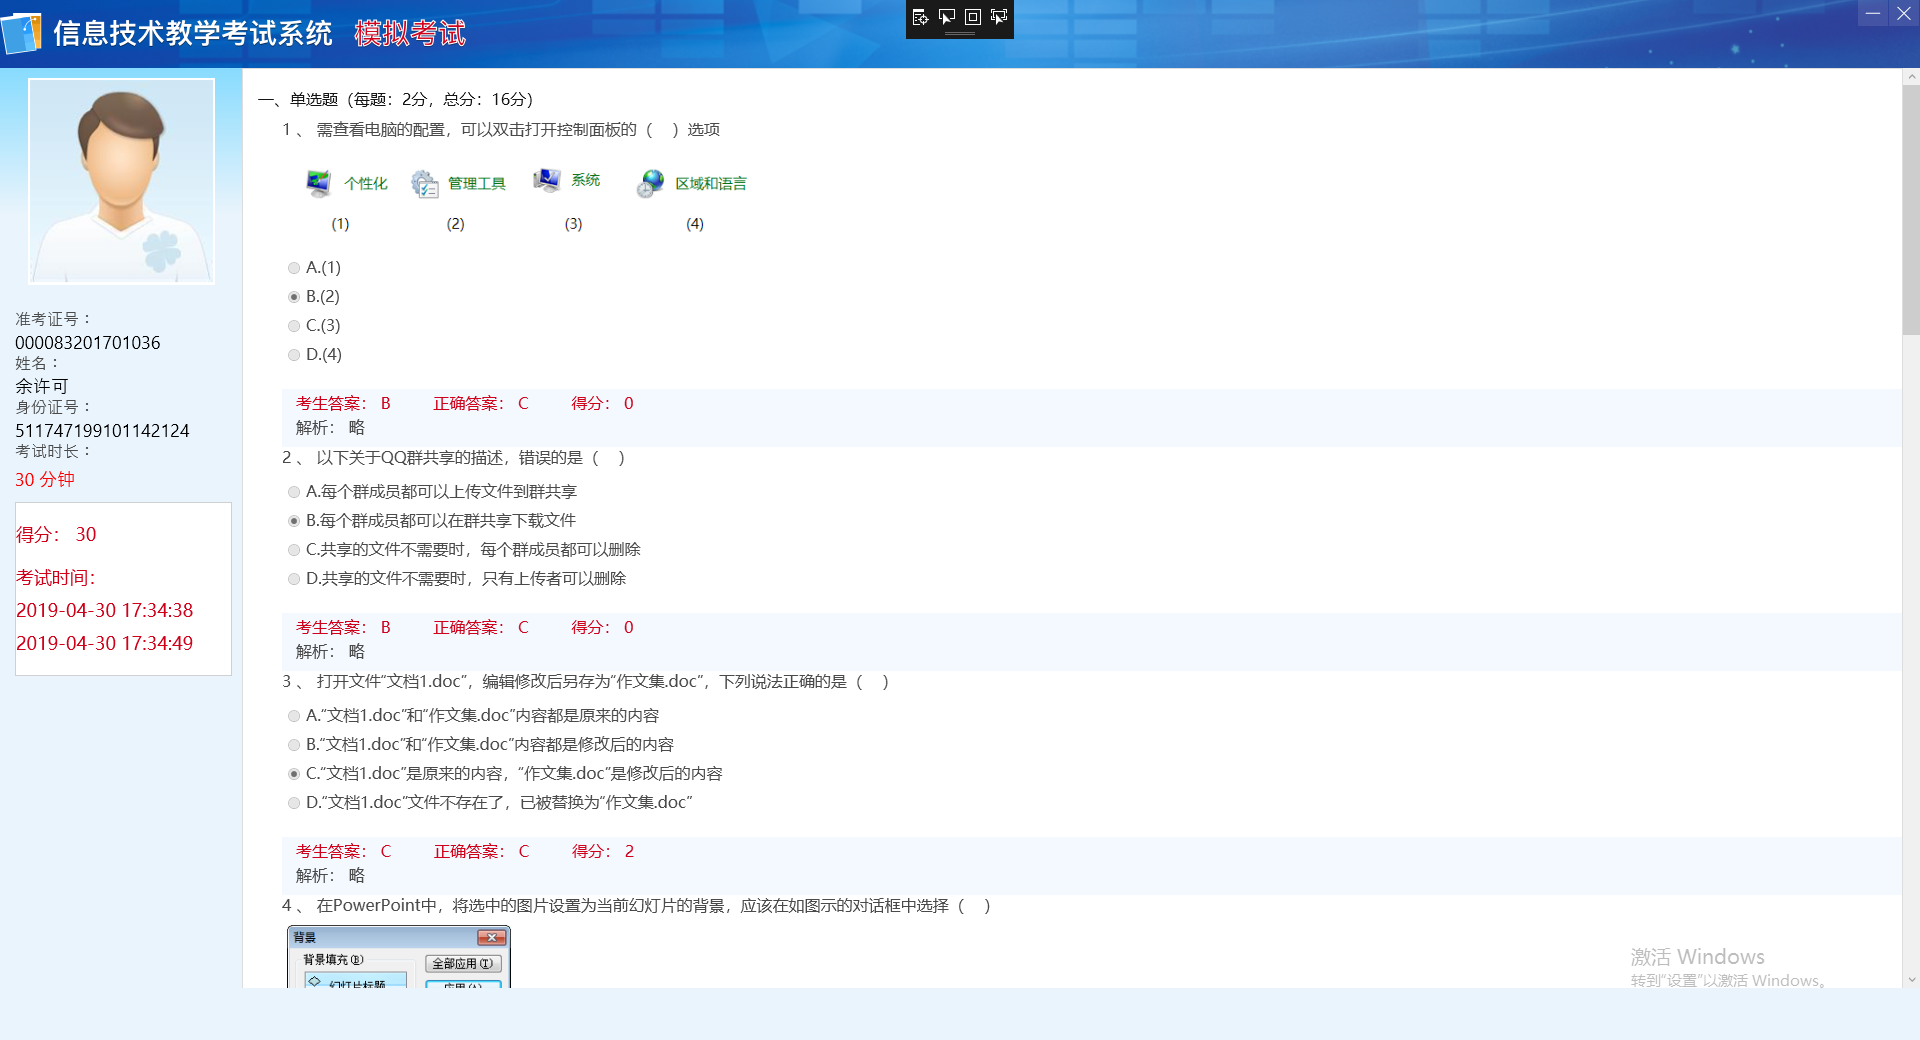
Task: Open the Live Visual Tree debug icon
Action: coord(920,17)
